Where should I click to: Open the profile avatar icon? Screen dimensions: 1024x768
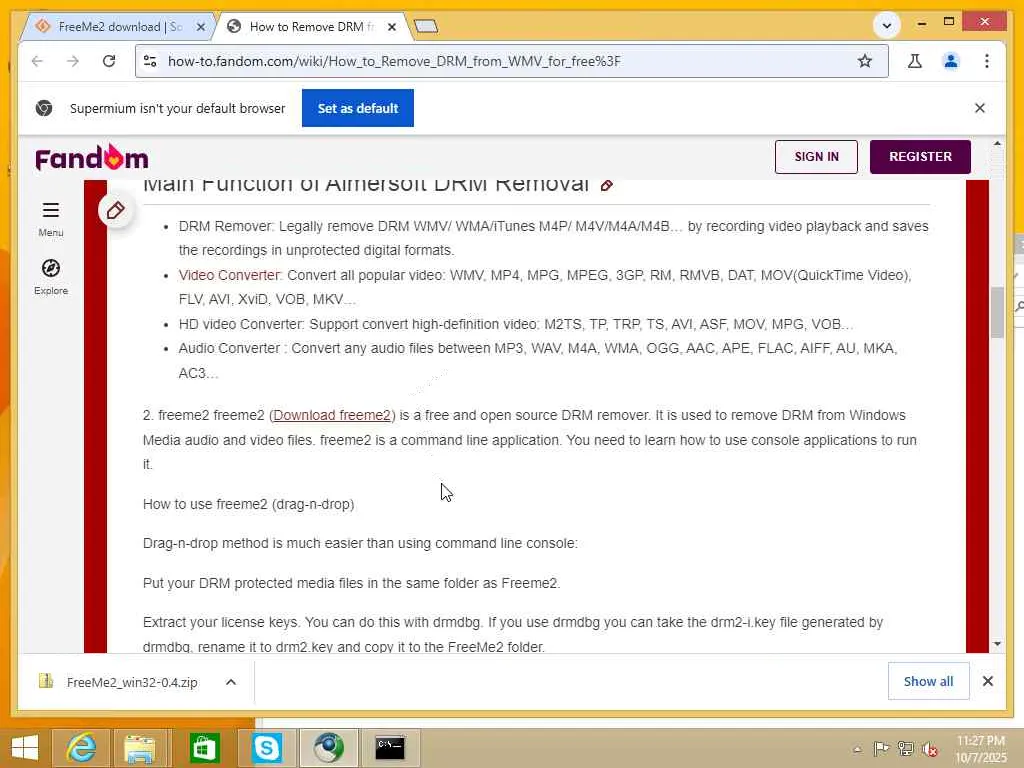950,61
